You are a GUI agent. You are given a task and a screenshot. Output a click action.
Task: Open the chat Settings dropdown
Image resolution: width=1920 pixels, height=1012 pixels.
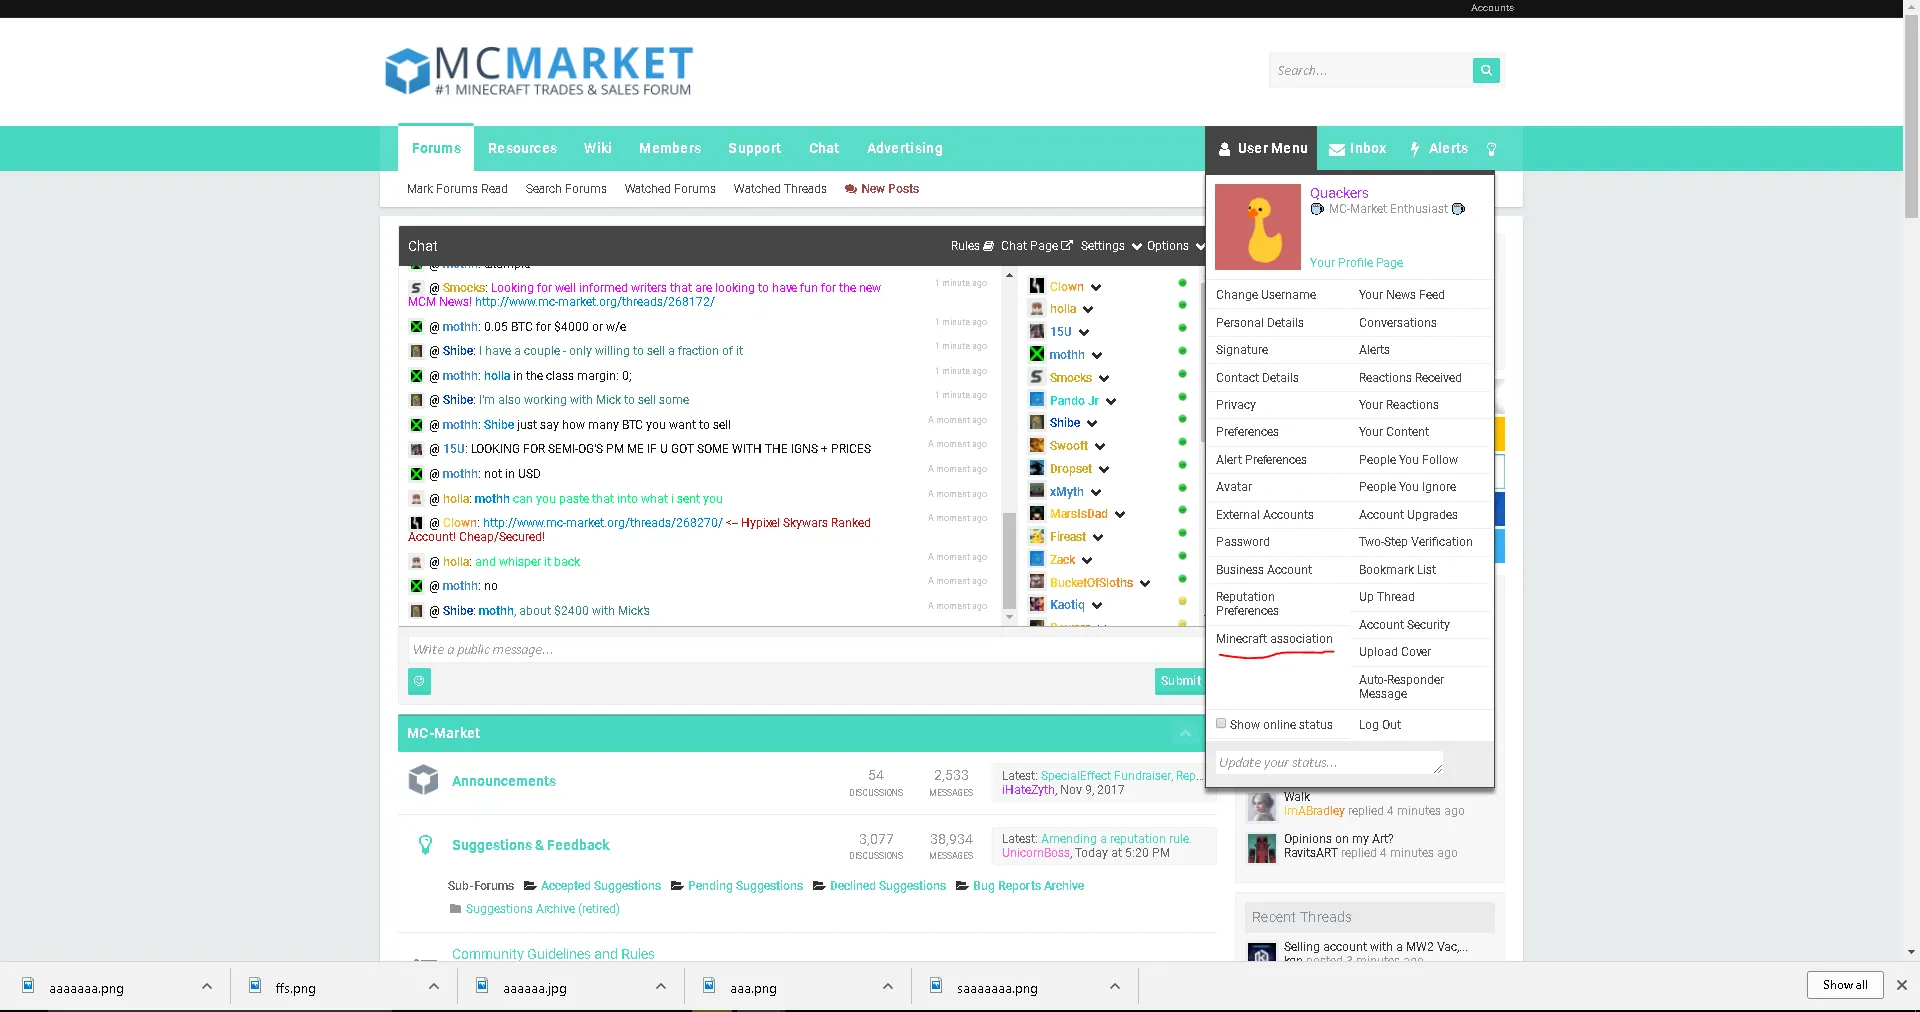(x=1111, y=246)
